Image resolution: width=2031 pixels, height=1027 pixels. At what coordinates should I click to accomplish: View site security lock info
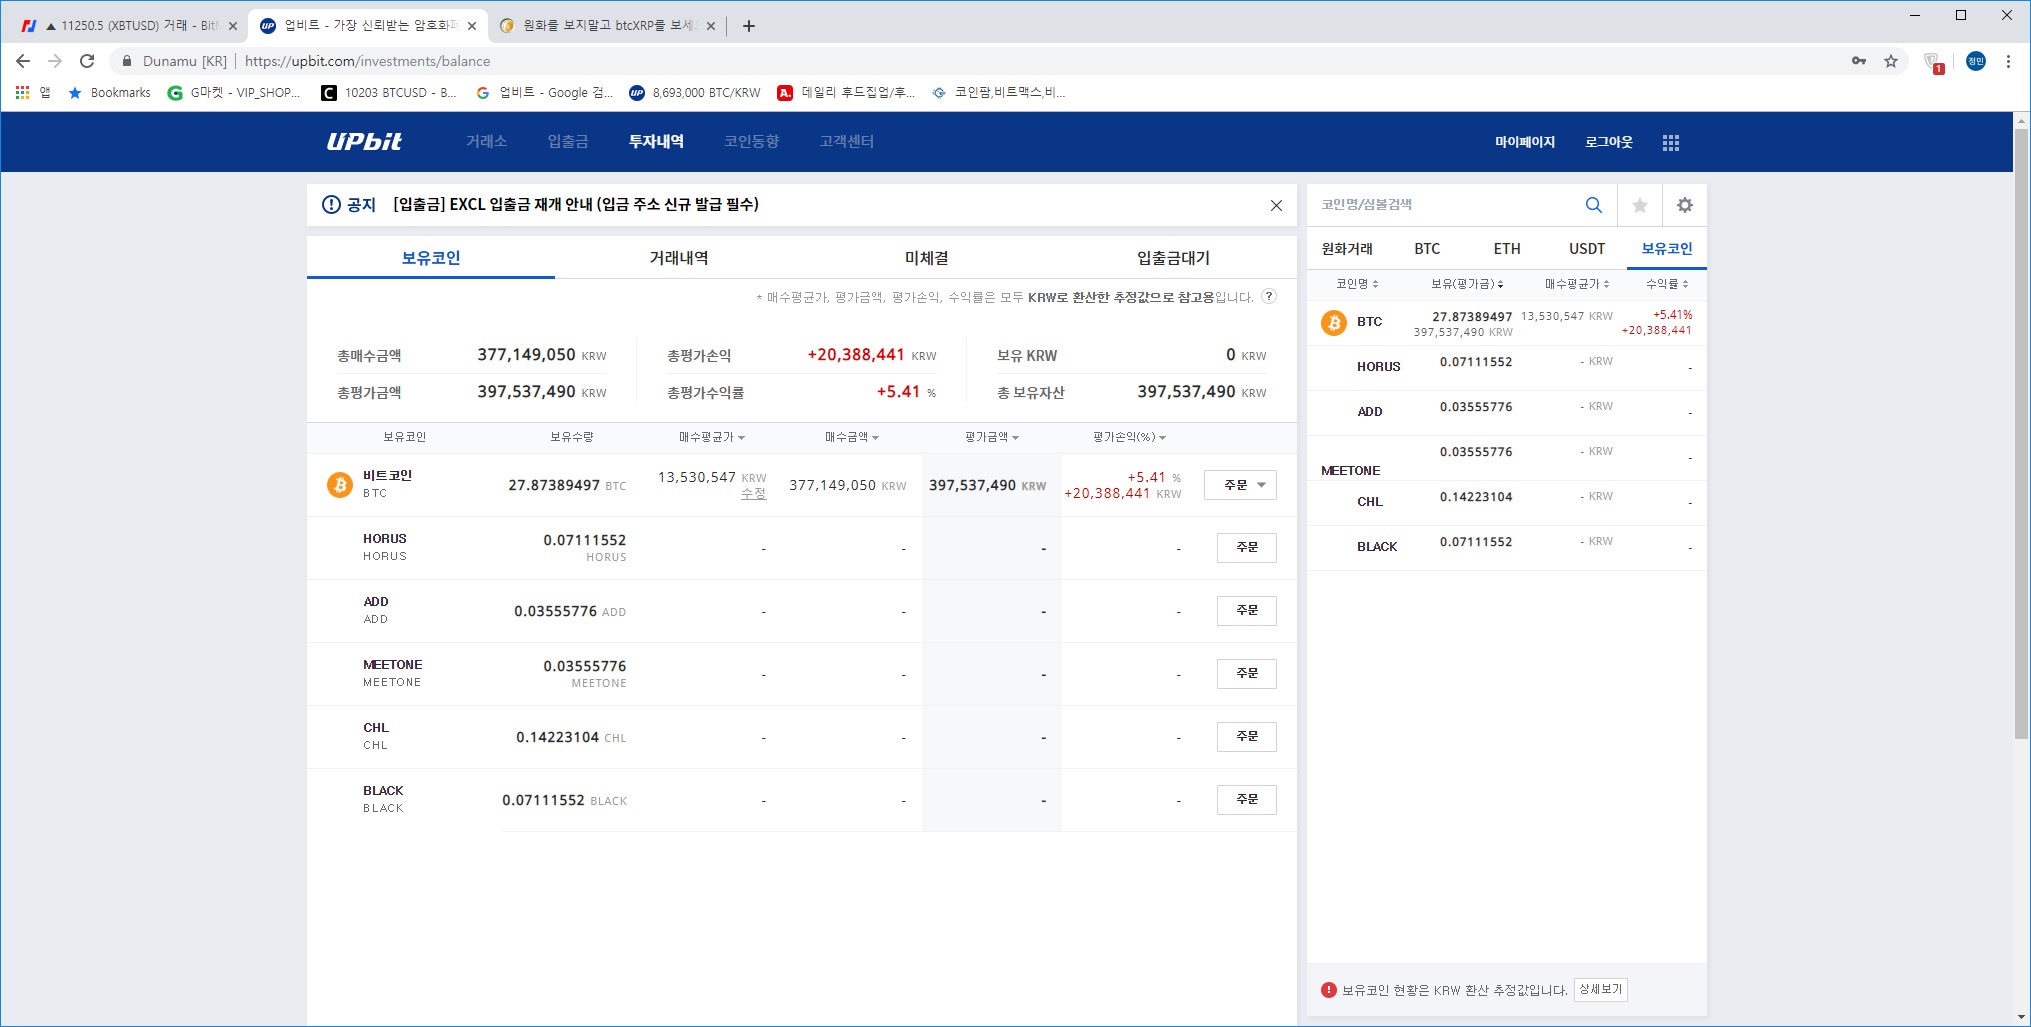127,61
